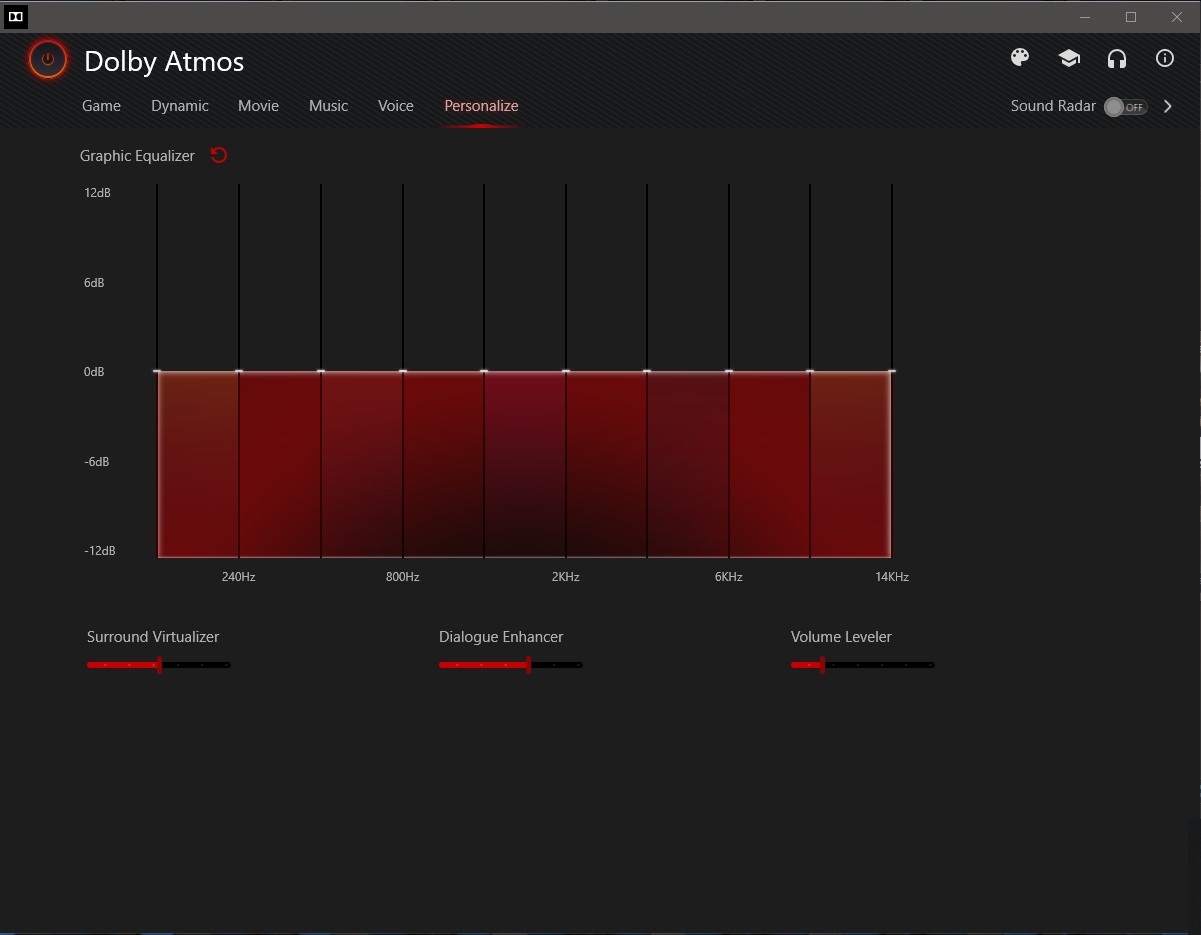The height and width of the screenshot is (935, 1201).
Task: Maximize the Dolby Atmos window
Action: tap(1131, 17)
